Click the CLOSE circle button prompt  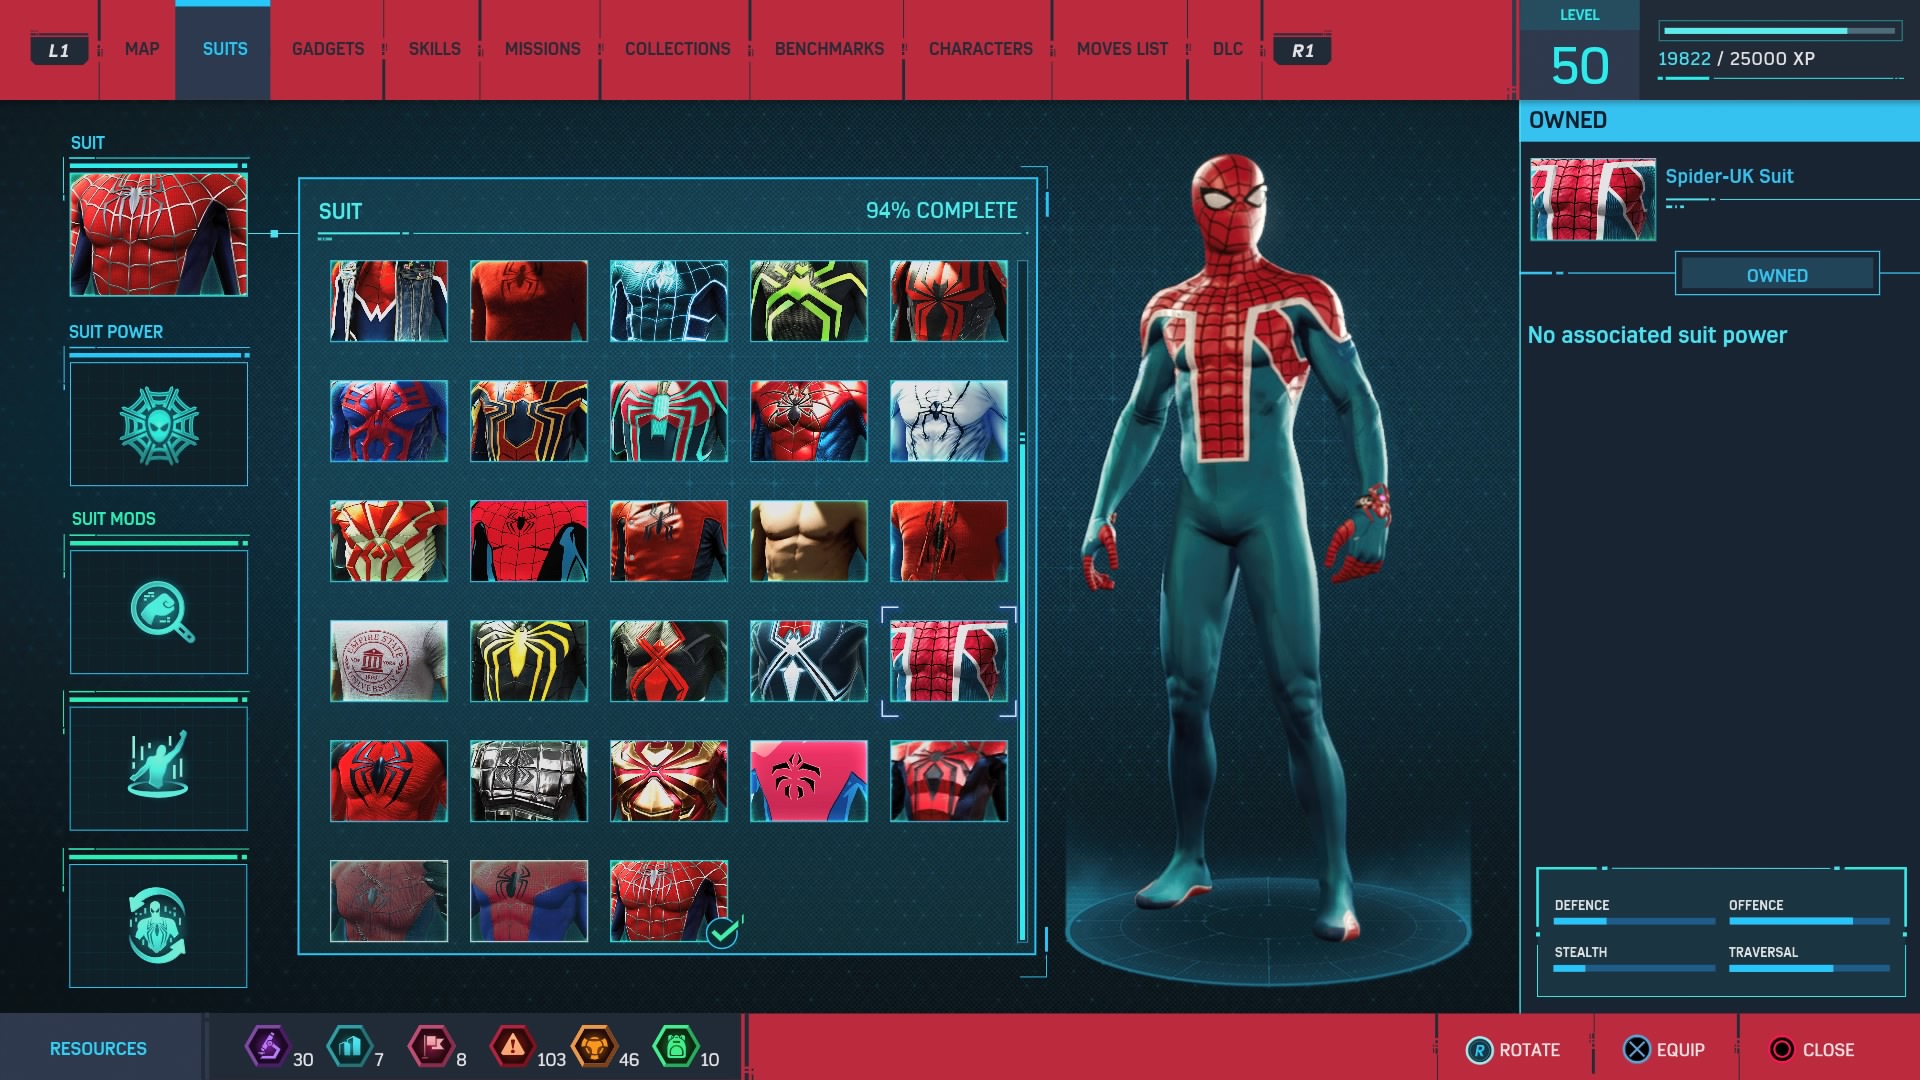point(1811,1049)
